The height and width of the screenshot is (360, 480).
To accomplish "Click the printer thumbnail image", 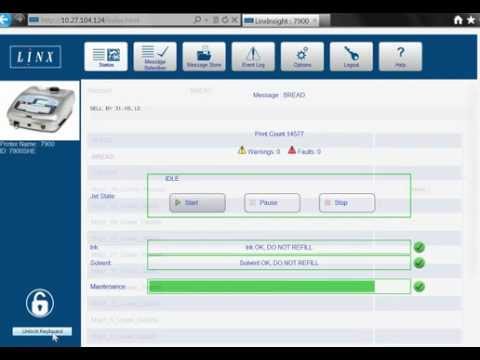I will tap(40, 110).
